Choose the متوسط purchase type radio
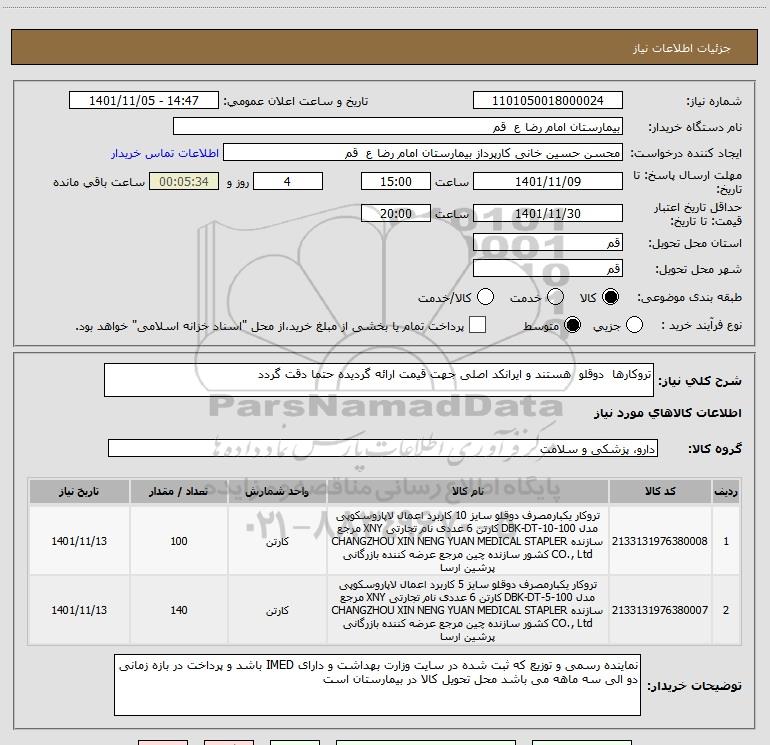 tap(572, 325)
